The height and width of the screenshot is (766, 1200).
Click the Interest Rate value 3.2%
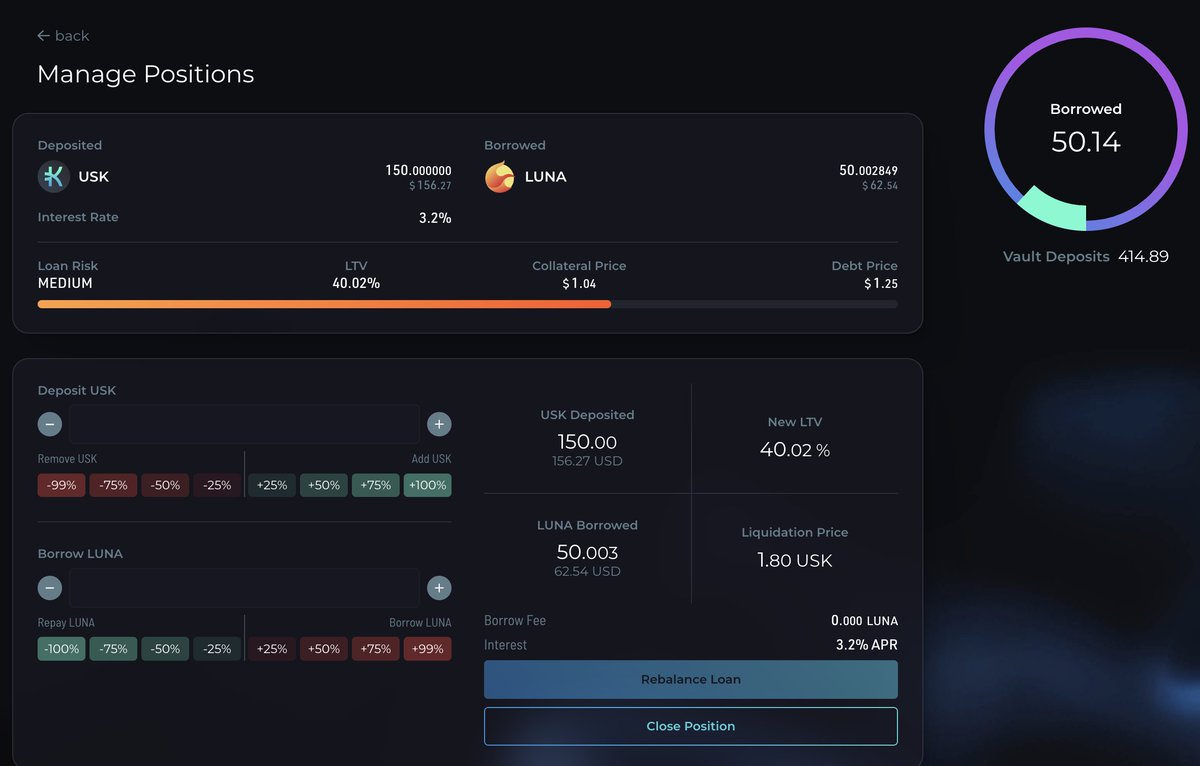click(435, 217)
